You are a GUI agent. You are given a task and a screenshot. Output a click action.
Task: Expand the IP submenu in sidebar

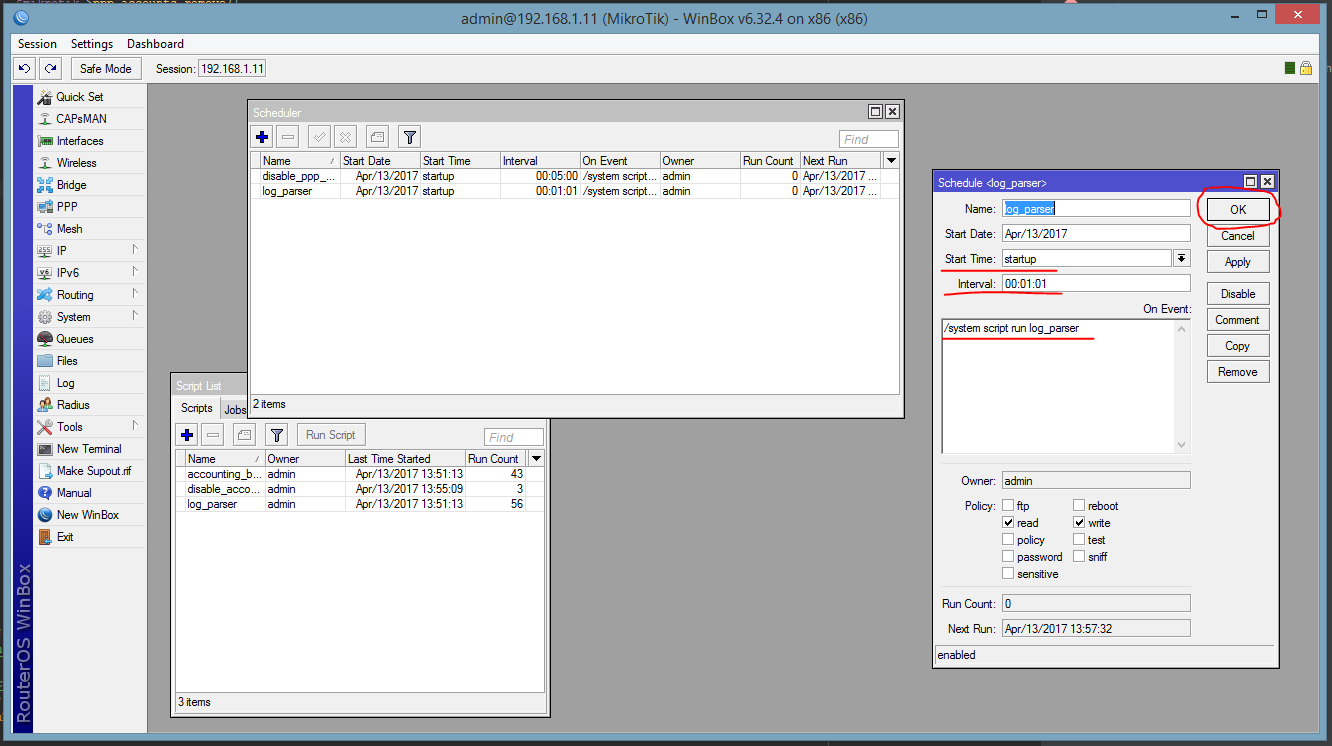[134, 250]
